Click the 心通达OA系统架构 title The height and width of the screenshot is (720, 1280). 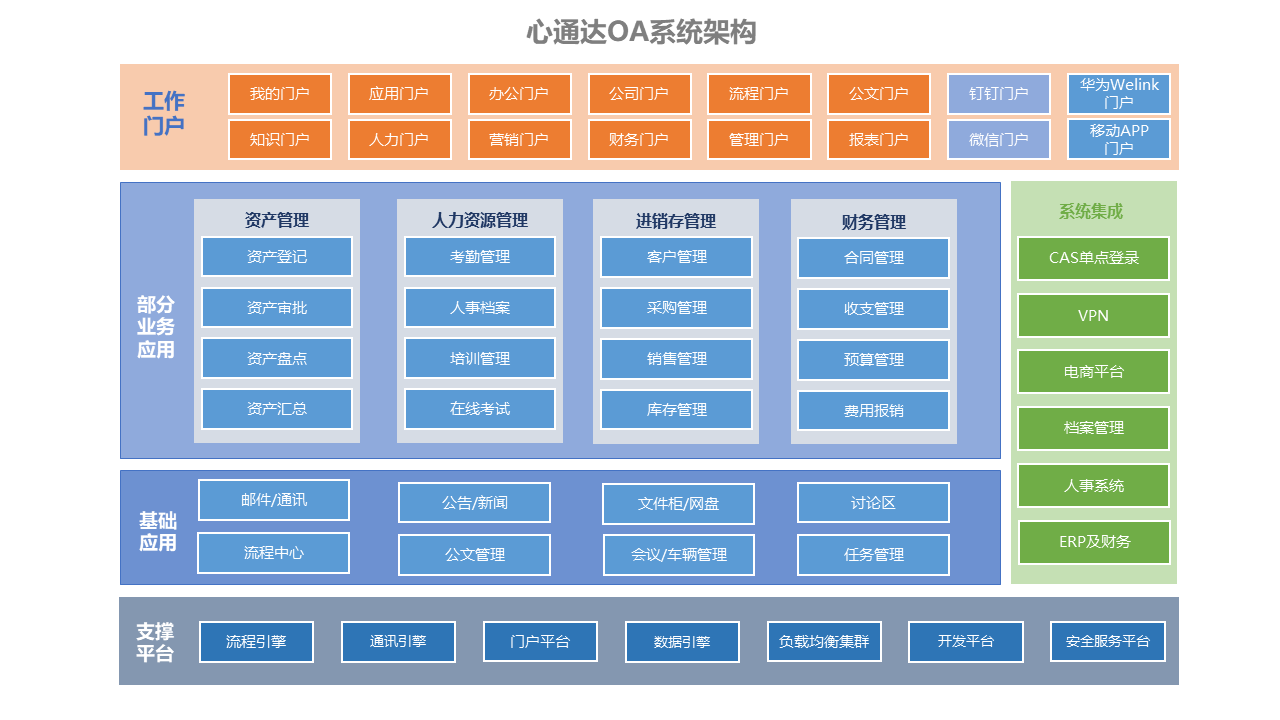click(x=641, y=32)
